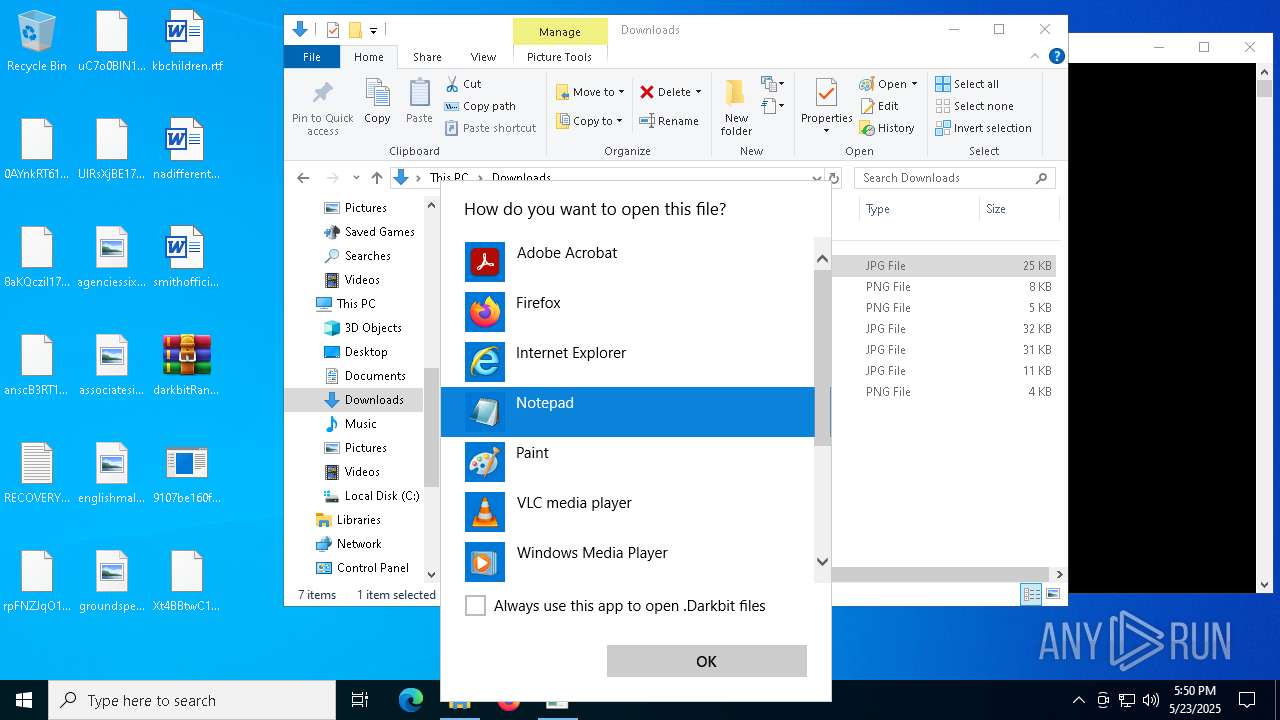Sort files by the Size column
1280x720 pixels.
1018,209
